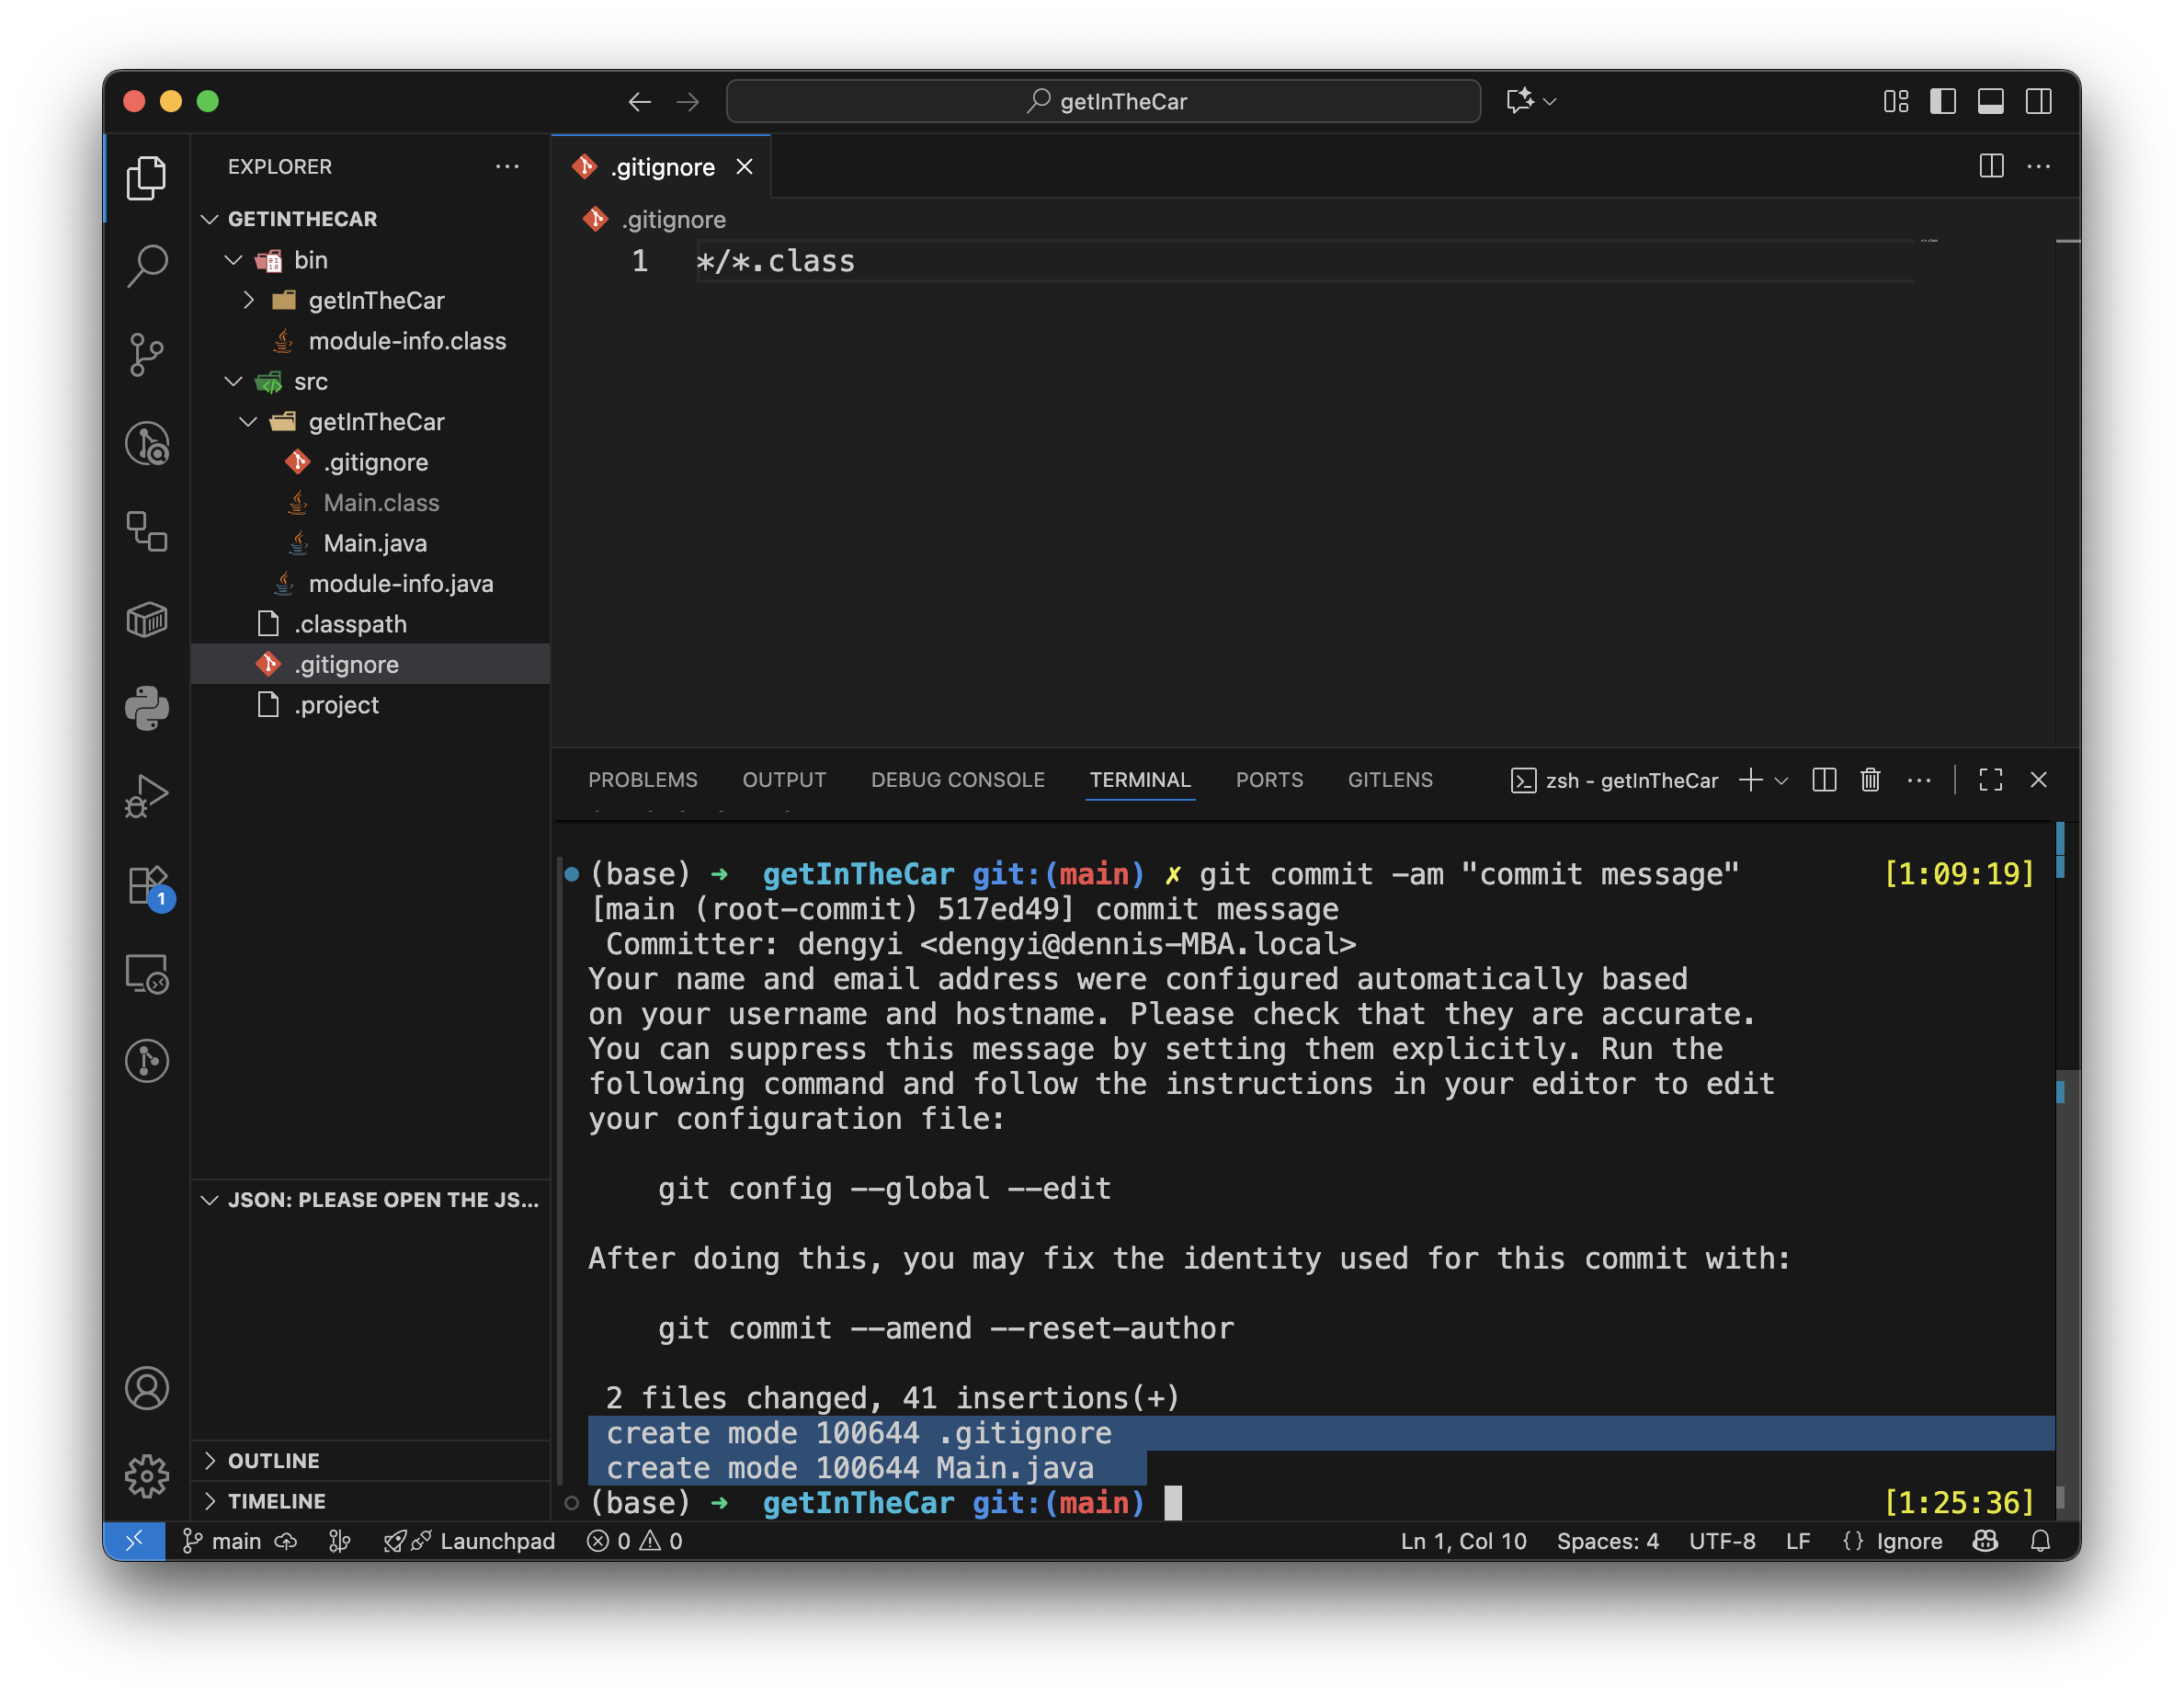
Task: Toggle the primary side bar visibility
Action: 1943,101
